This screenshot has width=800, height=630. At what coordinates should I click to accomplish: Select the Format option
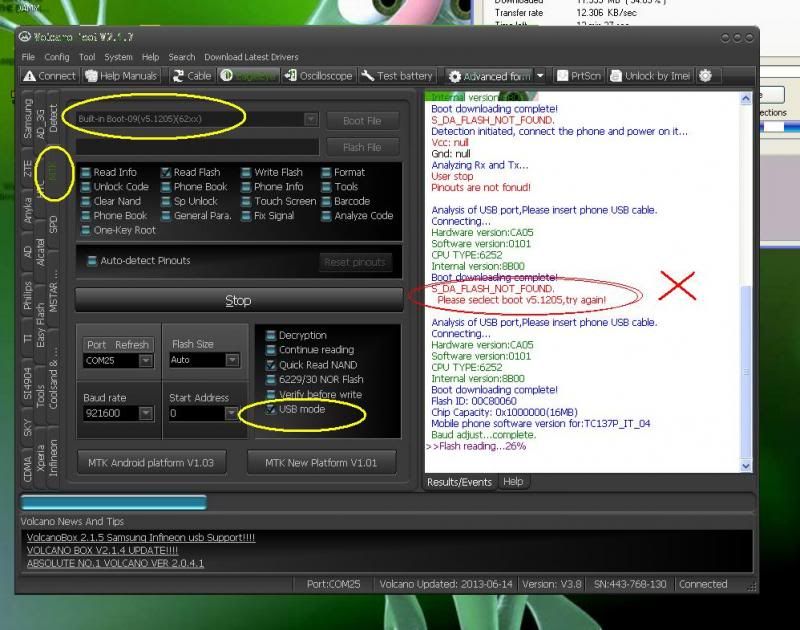343,172
